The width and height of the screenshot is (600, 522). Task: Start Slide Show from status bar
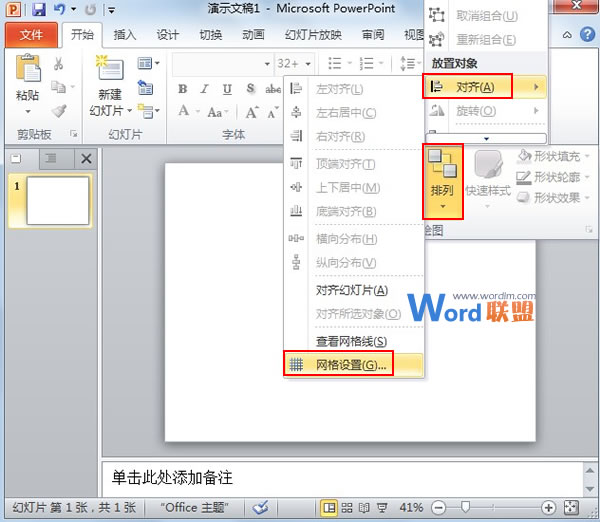coord(382,508)
